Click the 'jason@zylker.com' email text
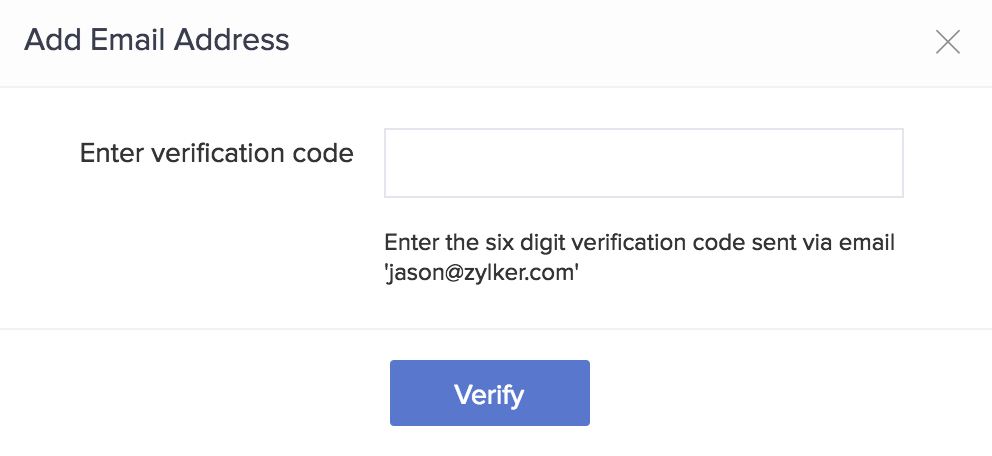 482,273
